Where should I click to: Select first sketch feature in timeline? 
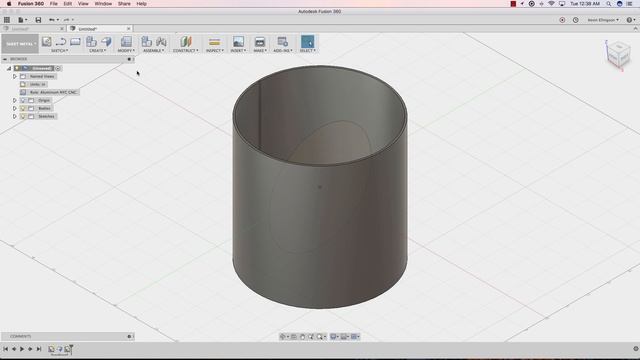[51, 349]
